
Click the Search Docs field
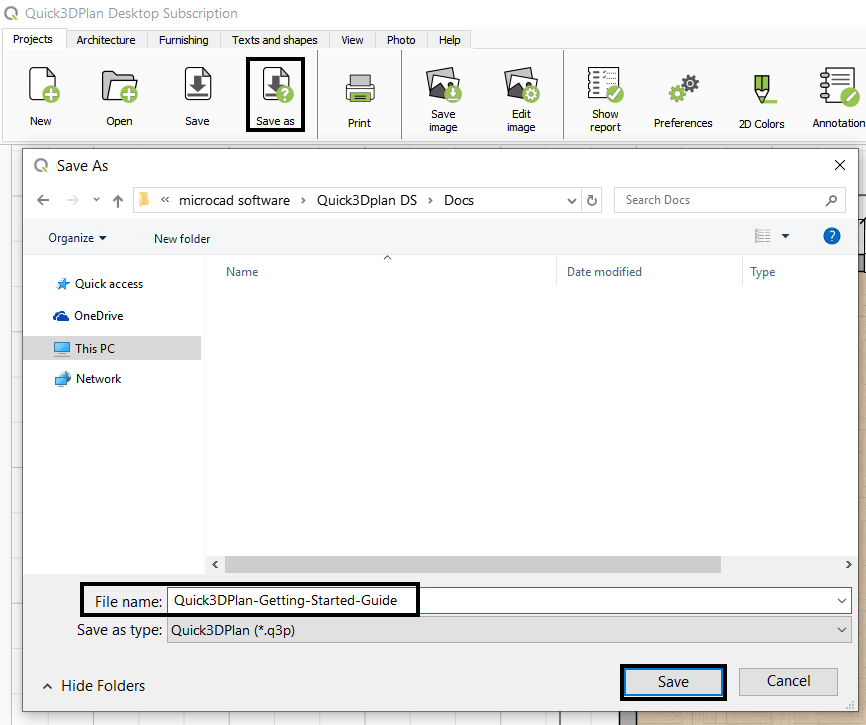[730, 200]
